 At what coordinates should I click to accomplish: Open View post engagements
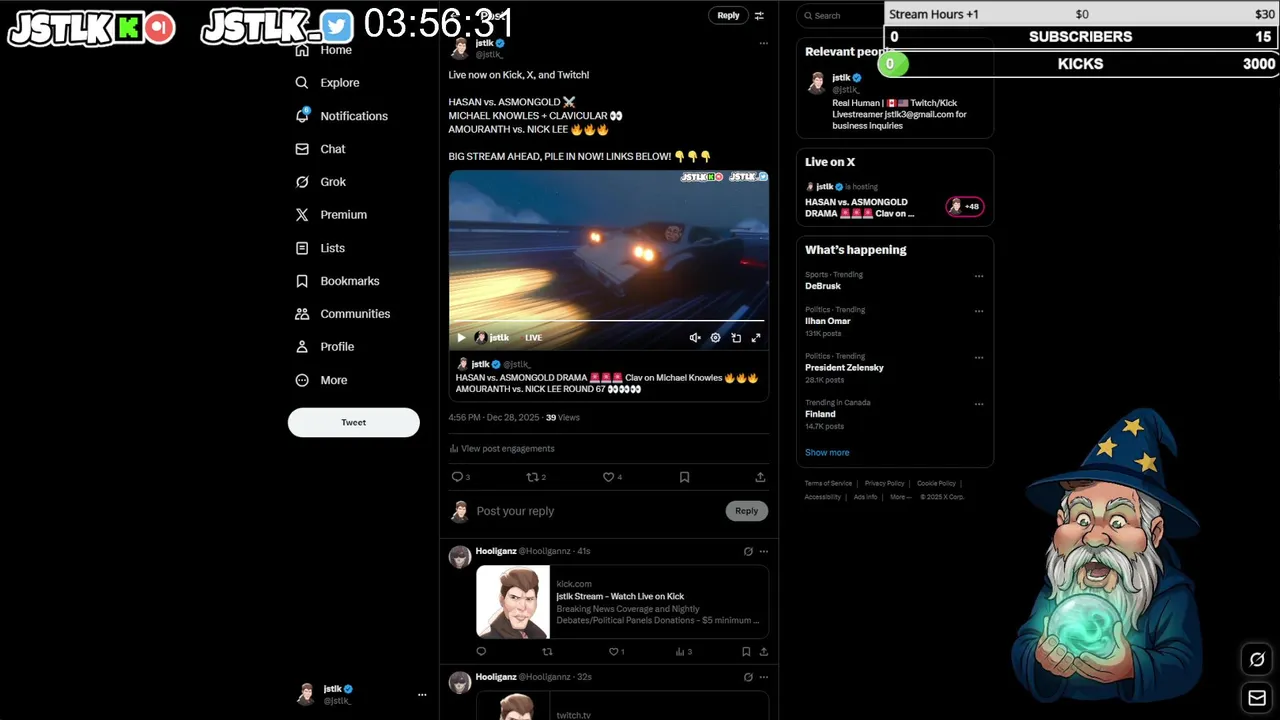[502, 449]
